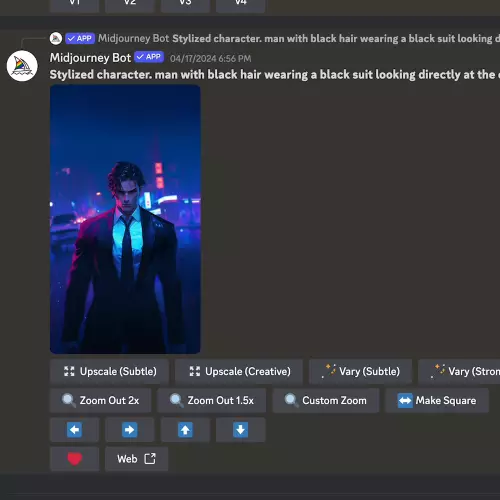Viewport: 500px width, 500px height.
Task: Open Custom Zoom dialog
Action: [x=326, y=400]
